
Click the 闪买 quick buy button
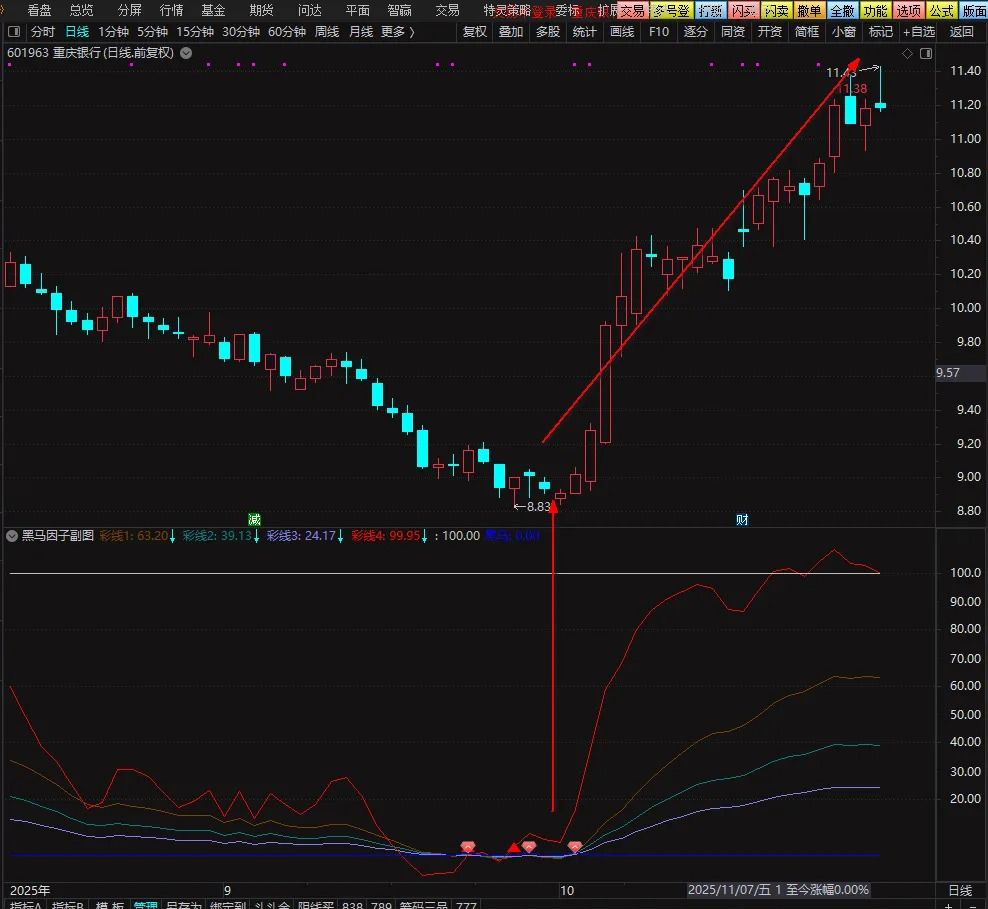(x=742, y=10)
